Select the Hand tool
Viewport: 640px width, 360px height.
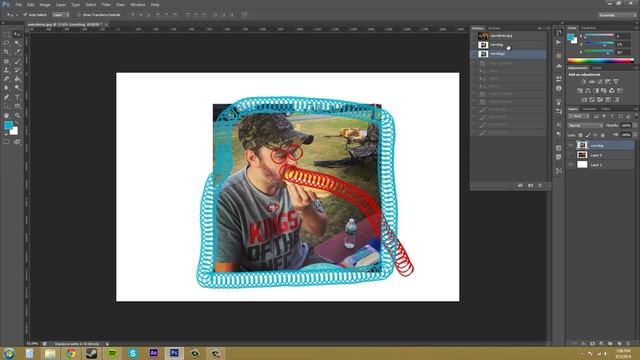[6, 116]
